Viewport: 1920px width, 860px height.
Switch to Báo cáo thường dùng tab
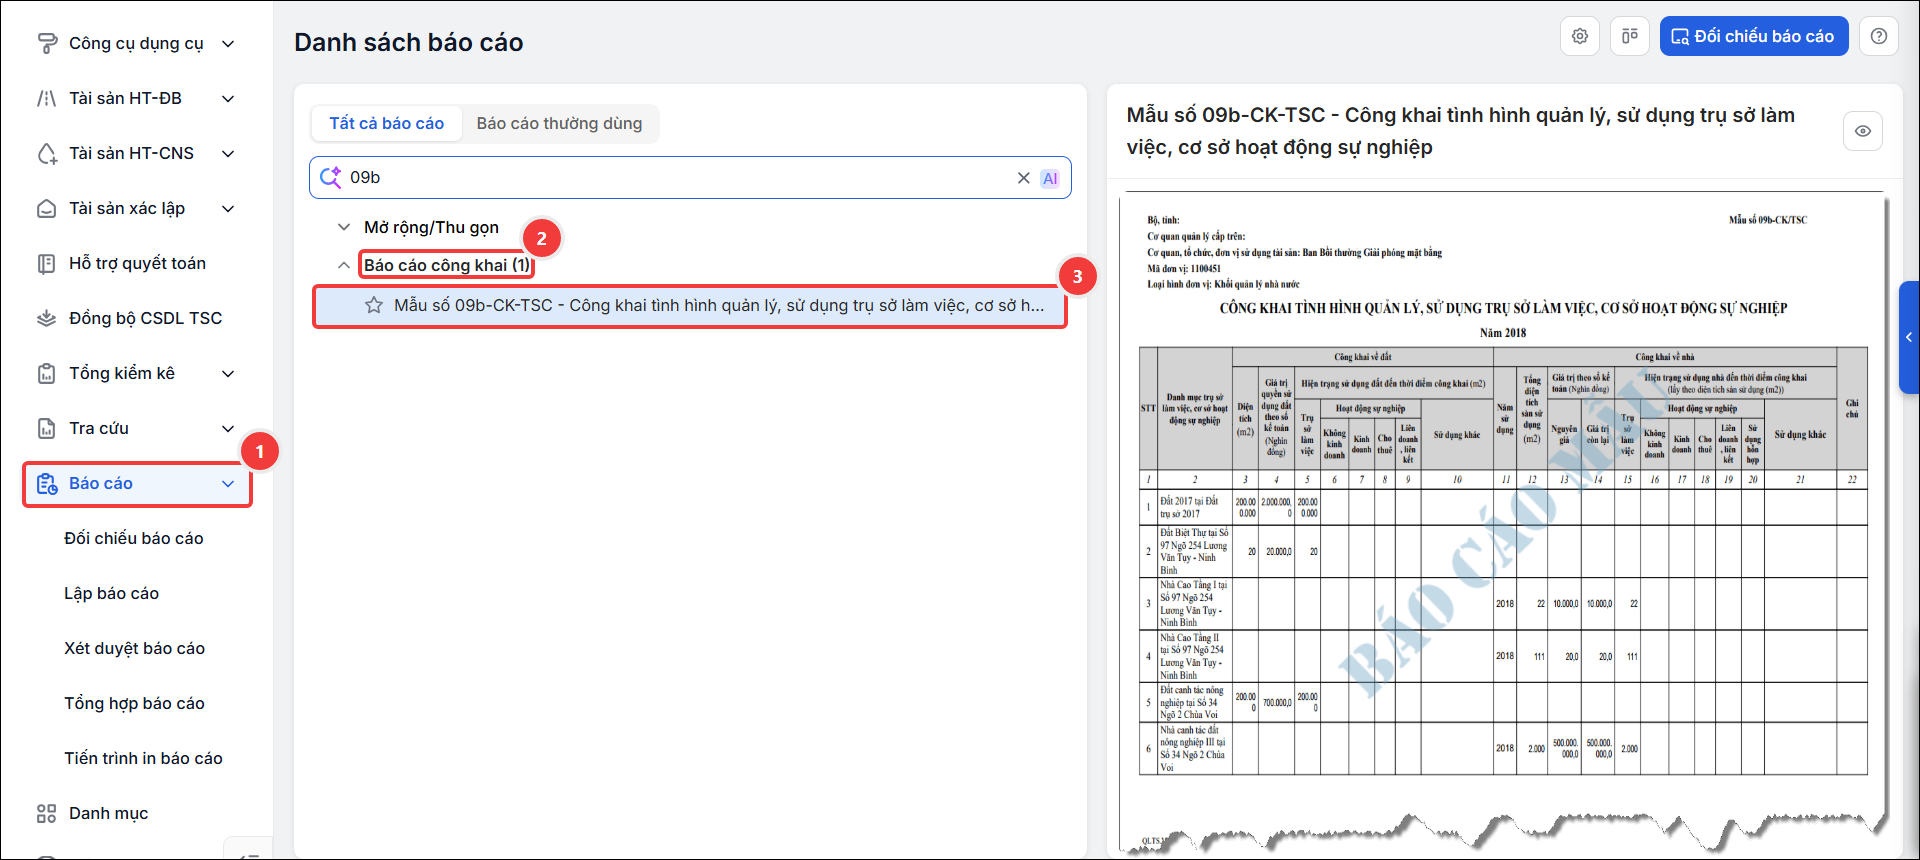559,123
